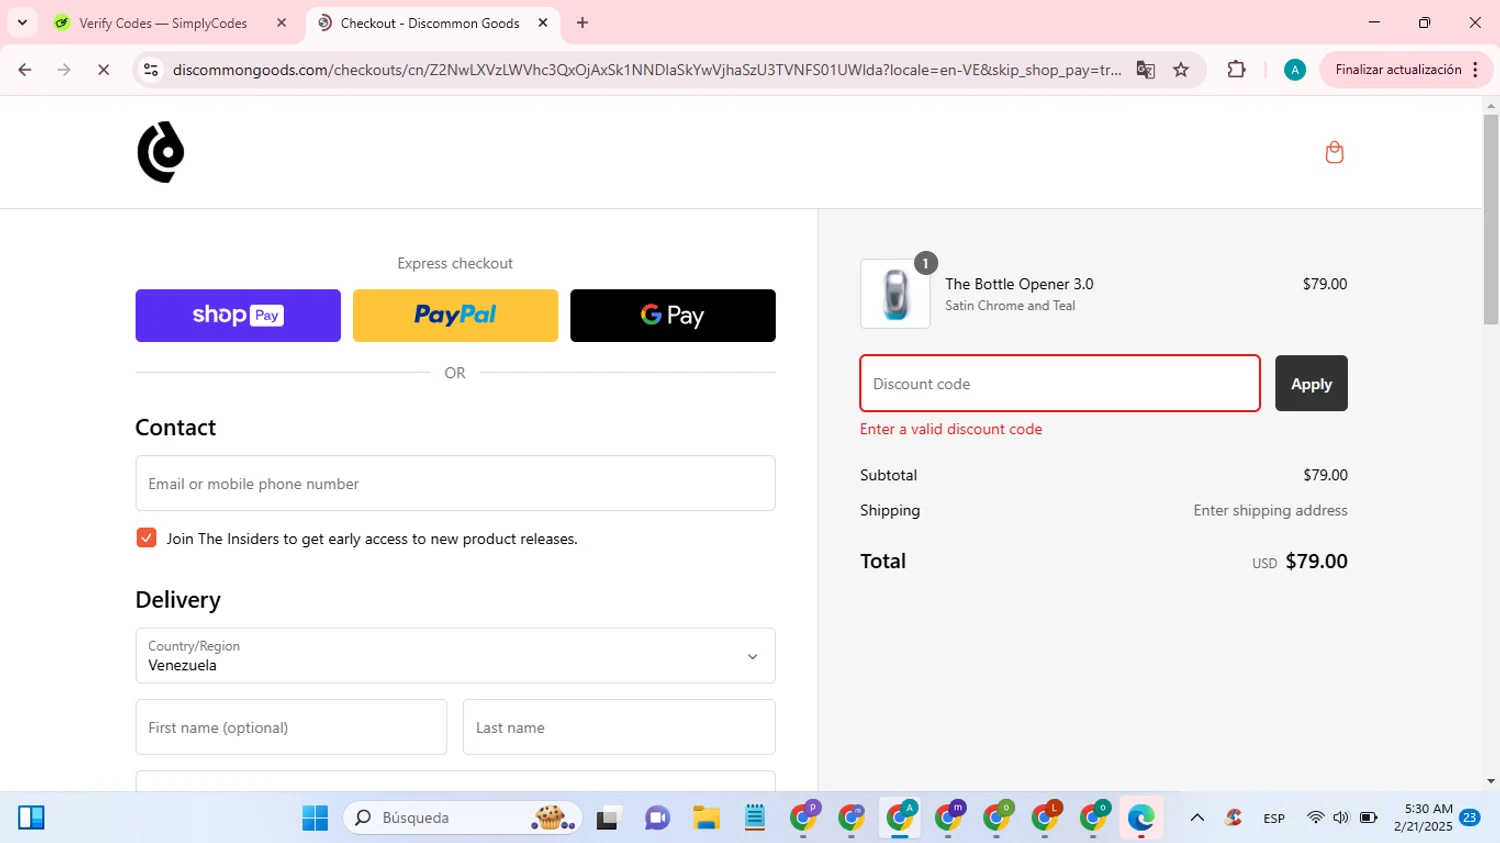Click Finalizar actualización button
This screenshot has width=1500, height=843.
[x=1398, y=70]
